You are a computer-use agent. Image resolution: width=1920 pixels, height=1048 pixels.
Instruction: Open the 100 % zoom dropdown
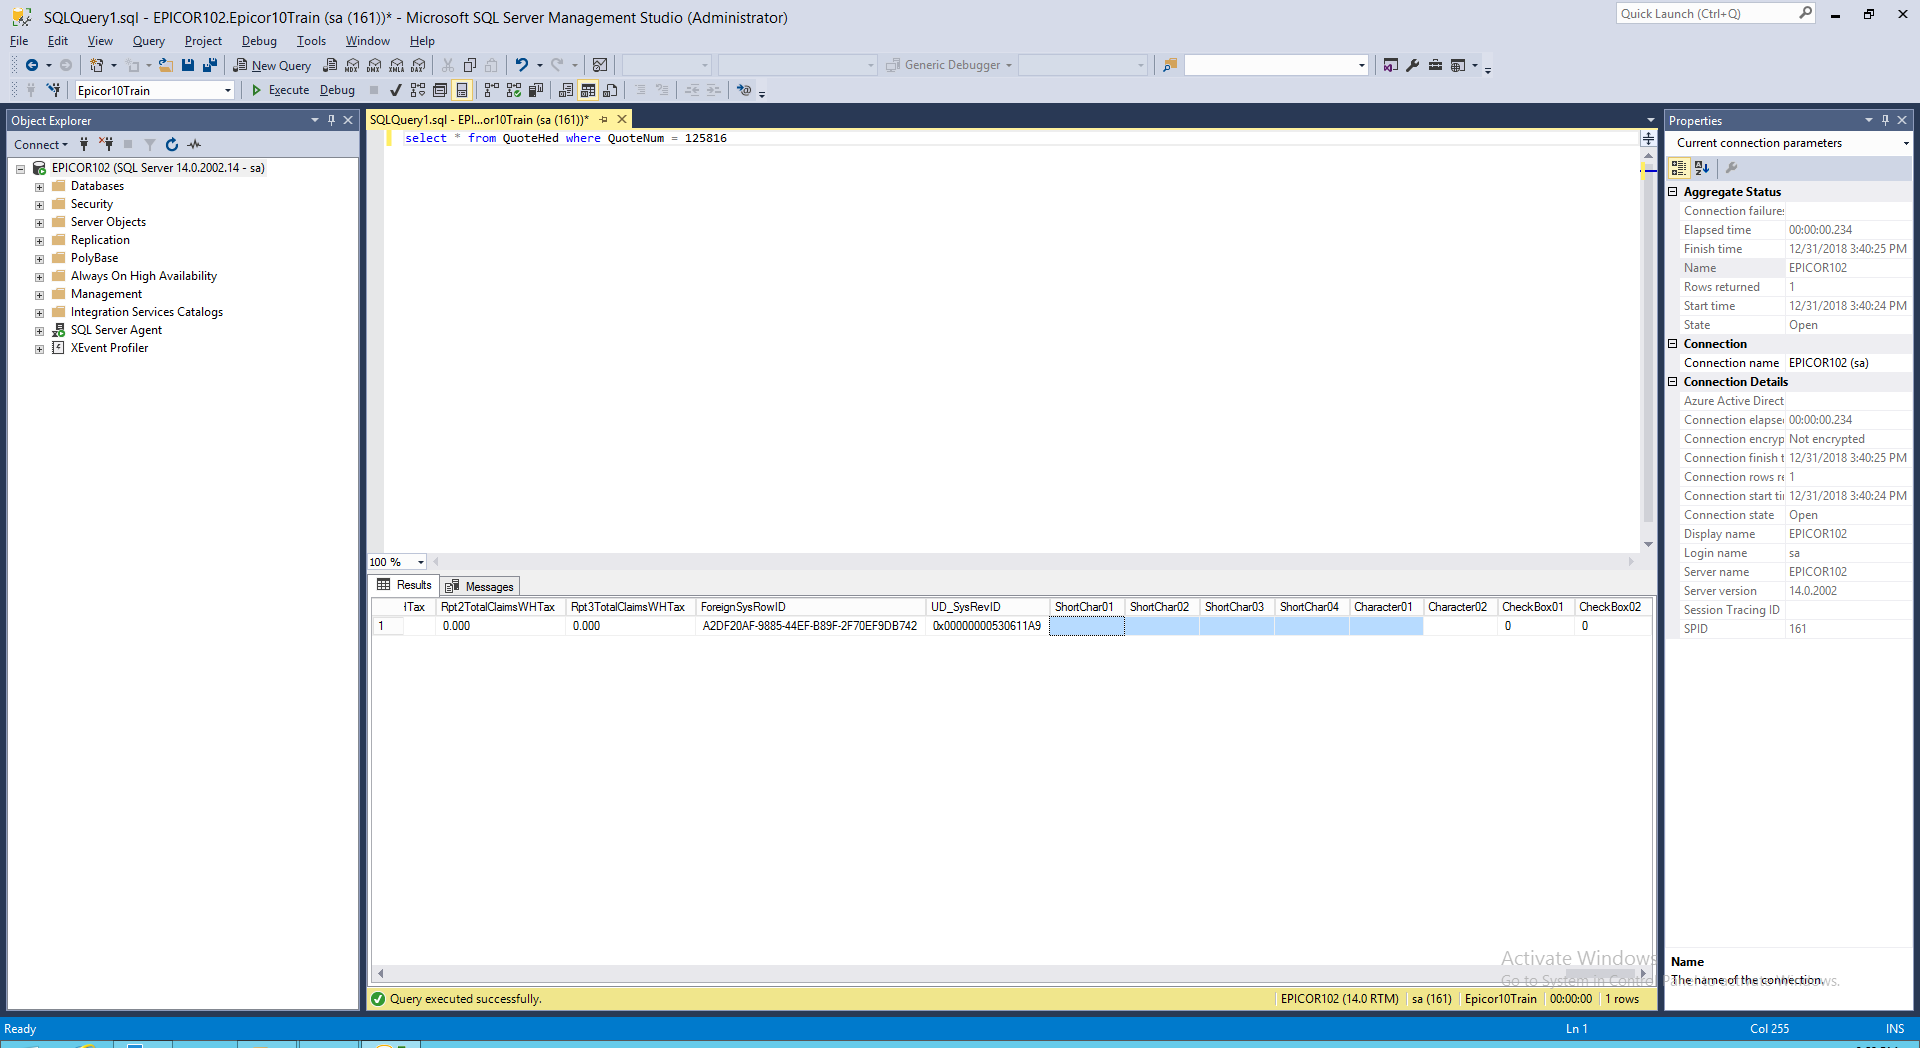(421, 562)
